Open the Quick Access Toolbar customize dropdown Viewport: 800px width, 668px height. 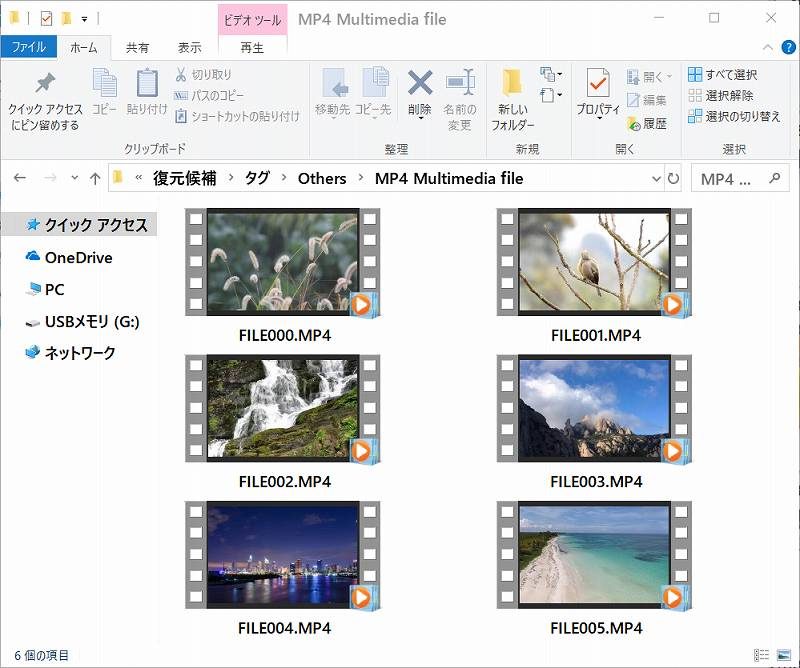(84, 18)
